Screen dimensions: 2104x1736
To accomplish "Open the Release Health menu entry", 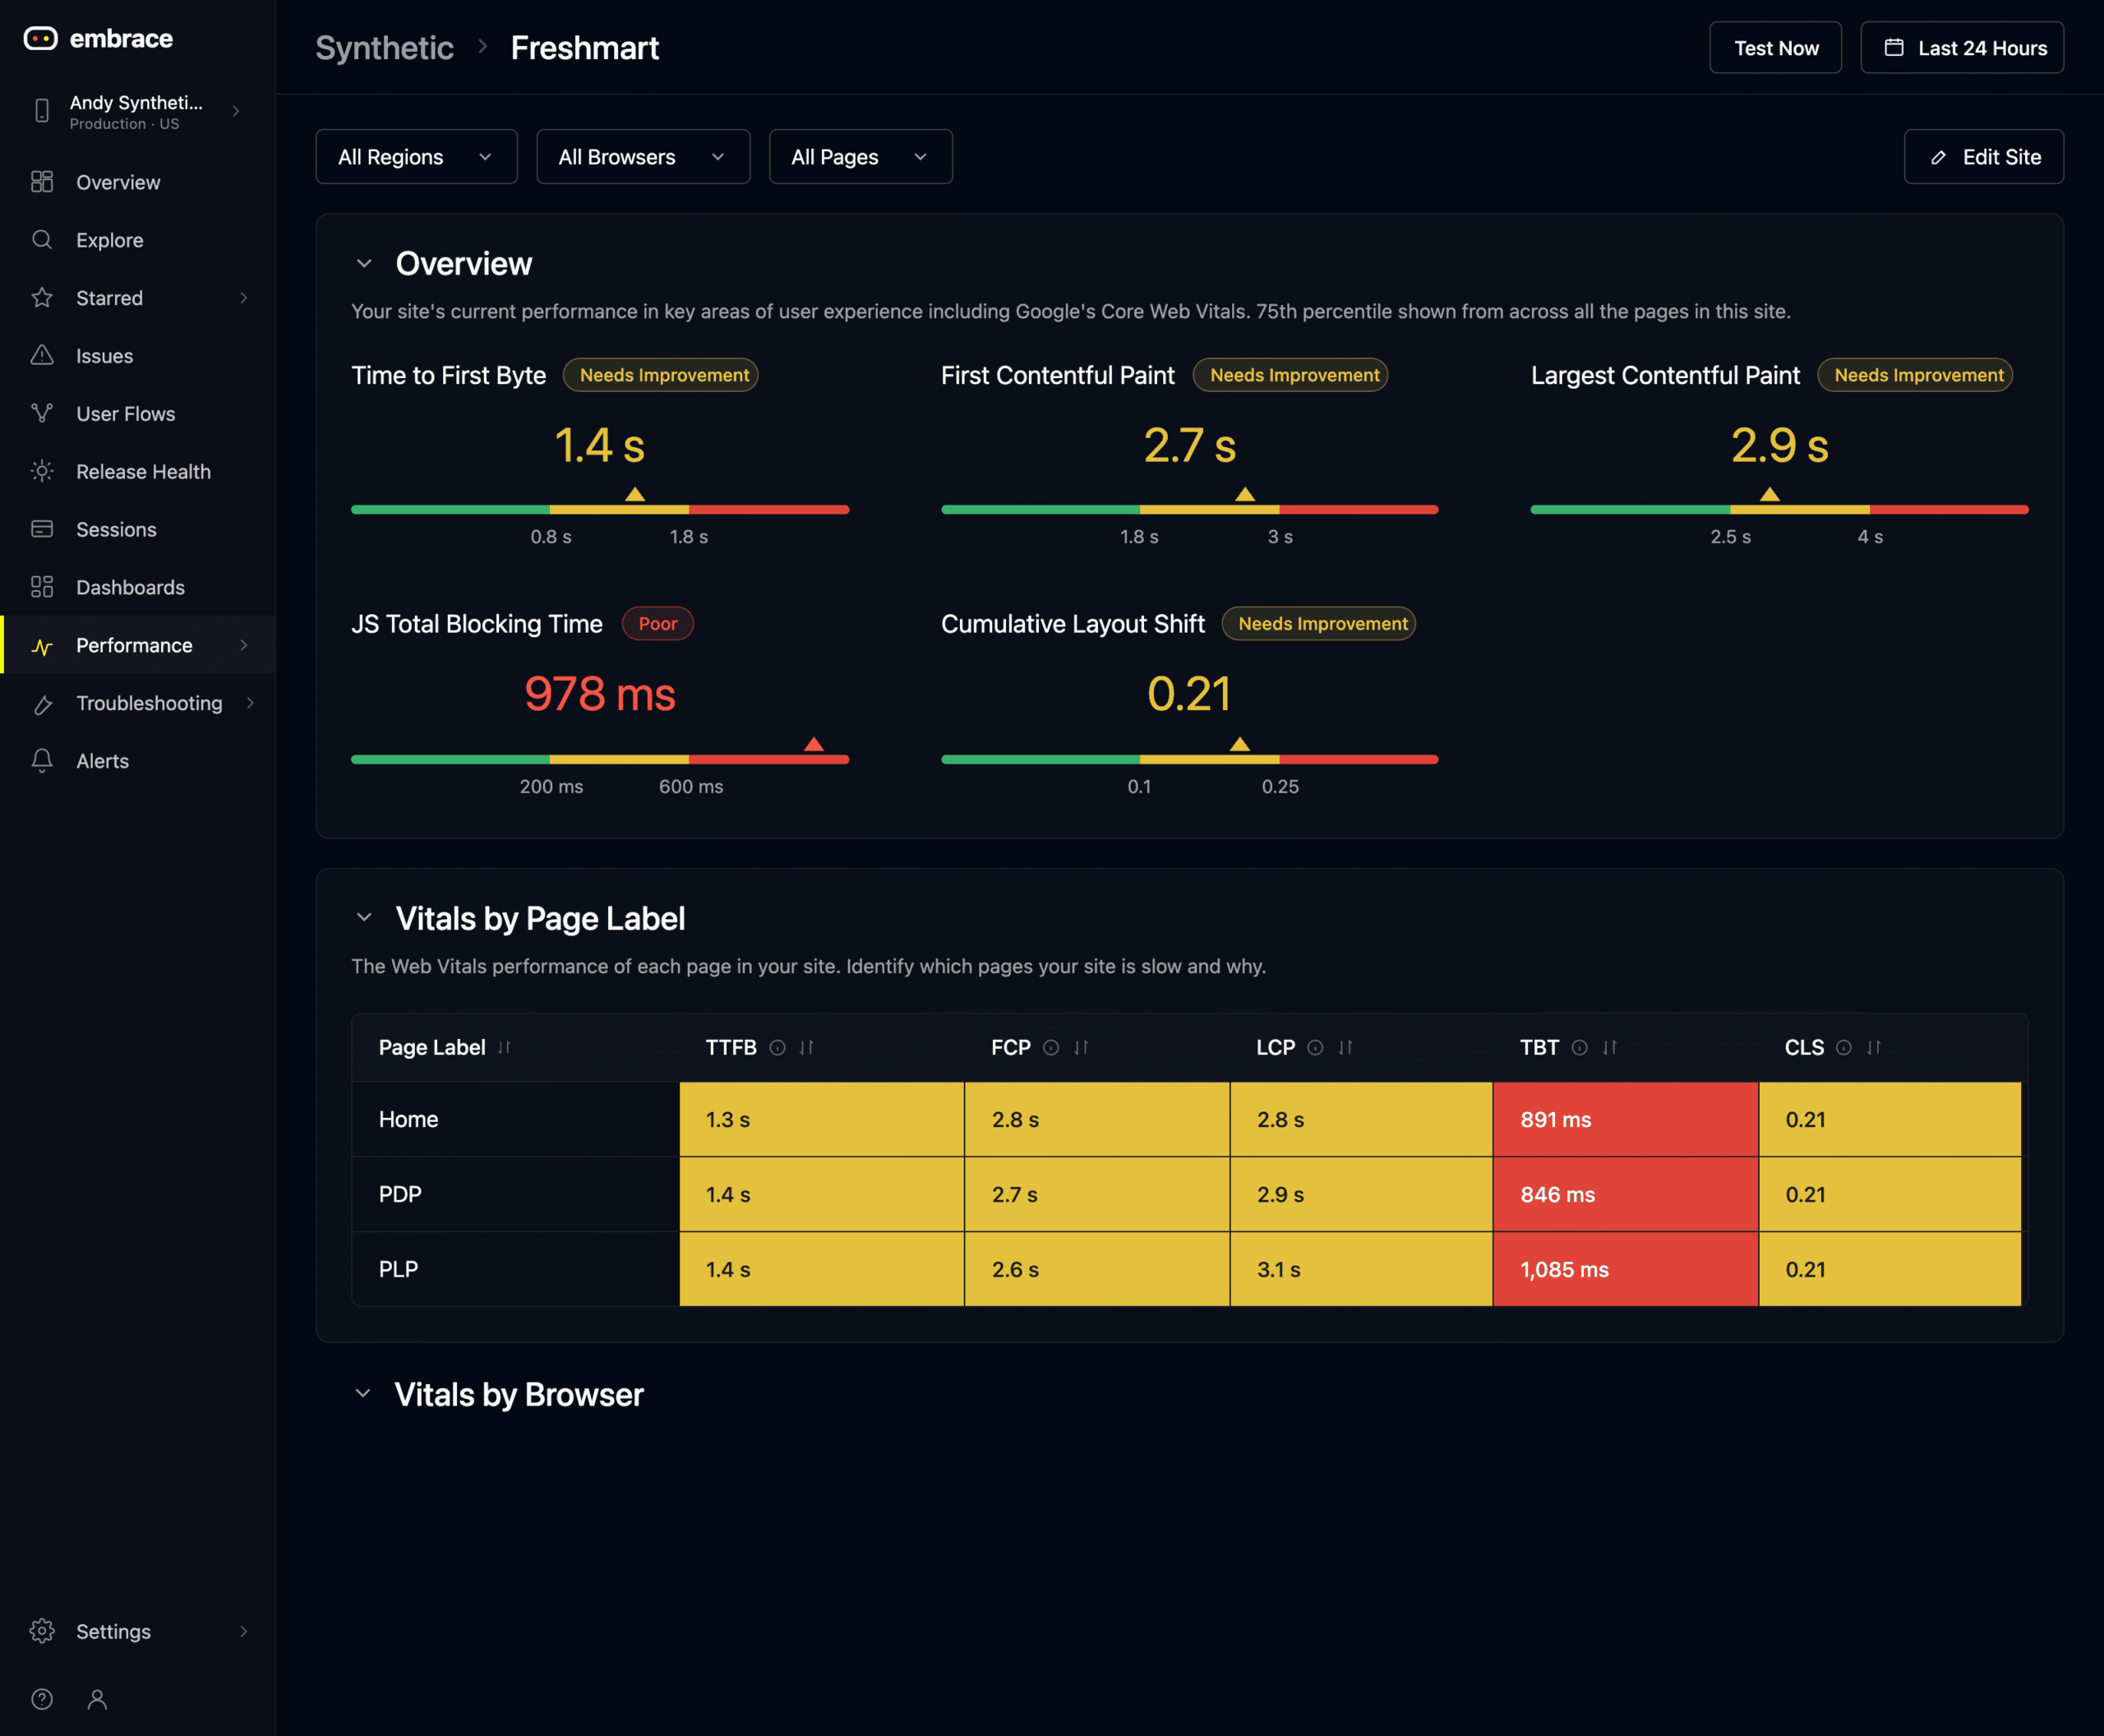I will 138,471.
